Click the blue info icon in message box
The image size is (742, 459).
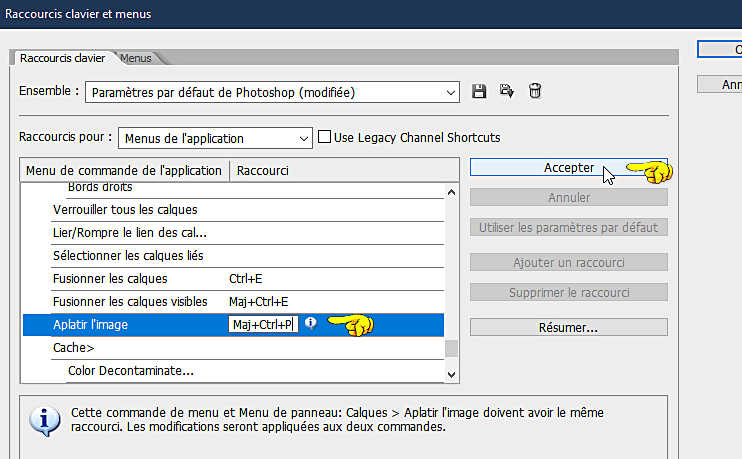[44, 421]
